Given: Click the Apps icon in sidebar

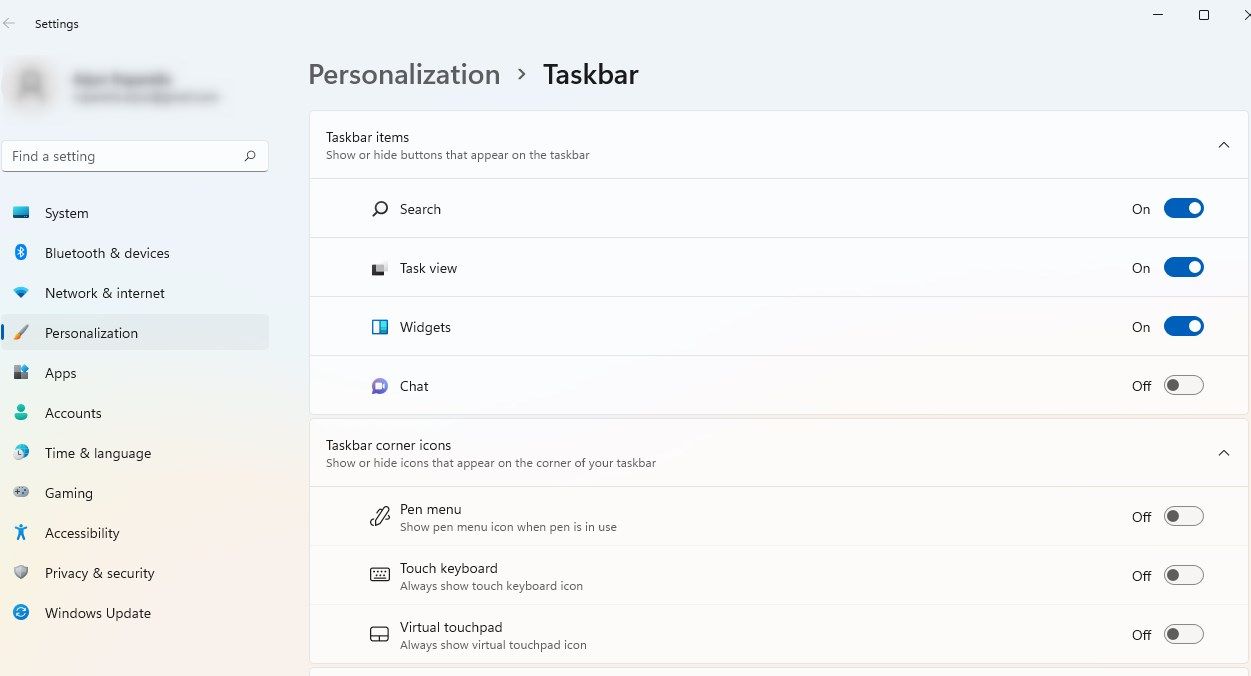Looking at the screenshot, I should click(x=21, y=373).
